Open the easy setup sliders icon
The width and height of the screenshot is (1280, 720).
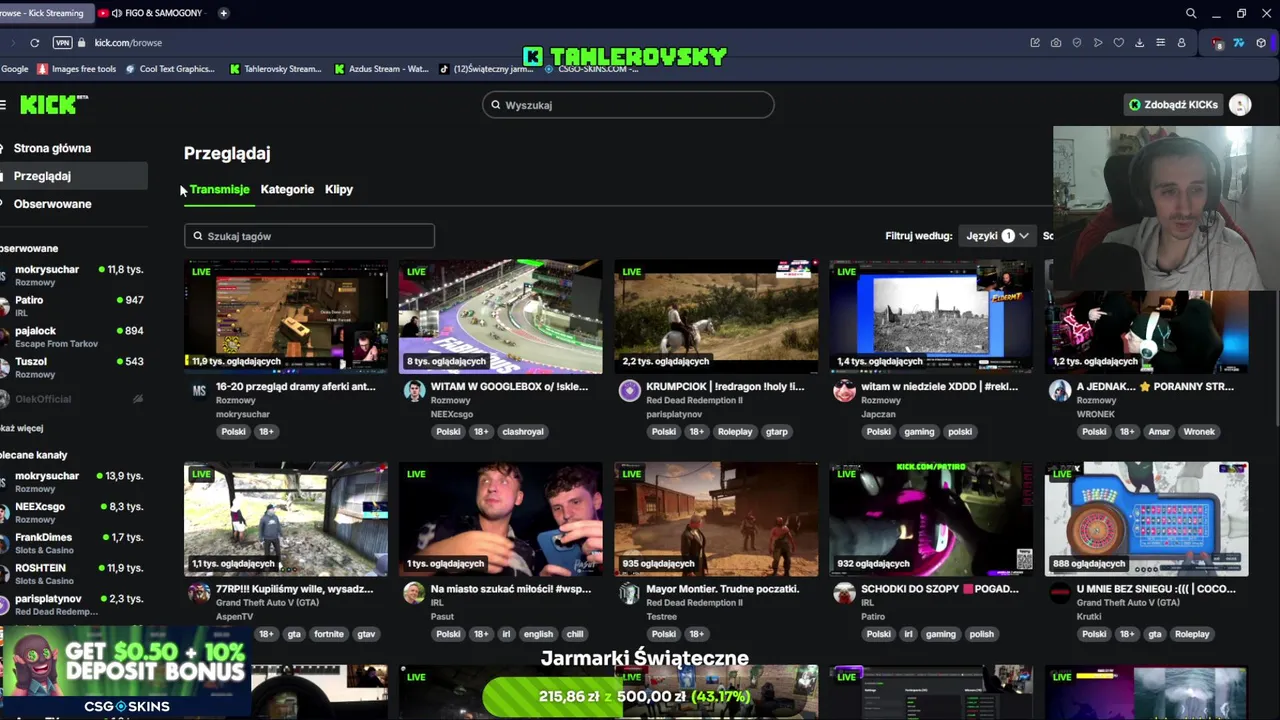tap(1160, 43)
